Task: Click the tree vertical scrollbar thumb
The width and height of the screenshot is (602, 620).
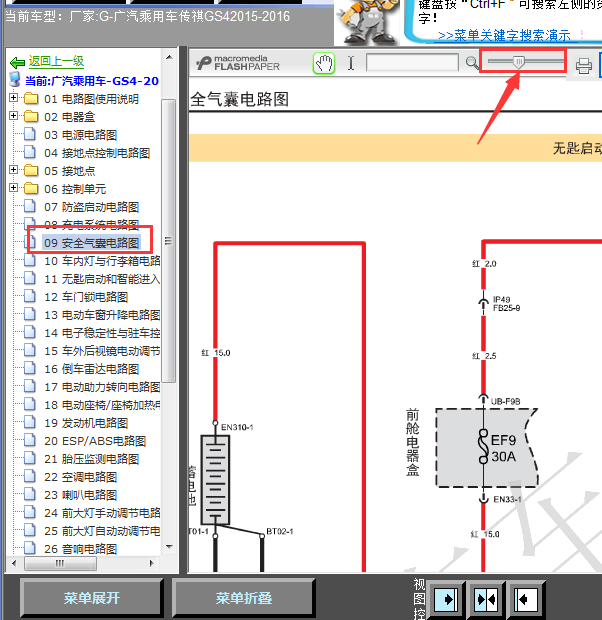Action: [169, 241]
